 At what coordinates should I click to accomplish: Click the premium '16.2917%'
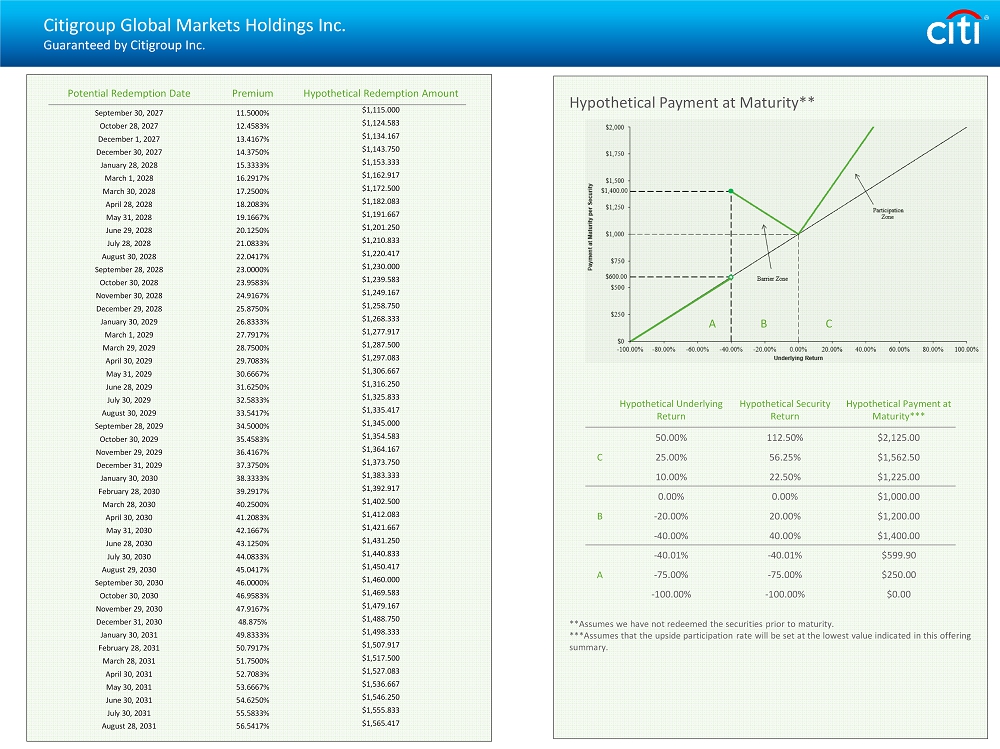point(253,178)
